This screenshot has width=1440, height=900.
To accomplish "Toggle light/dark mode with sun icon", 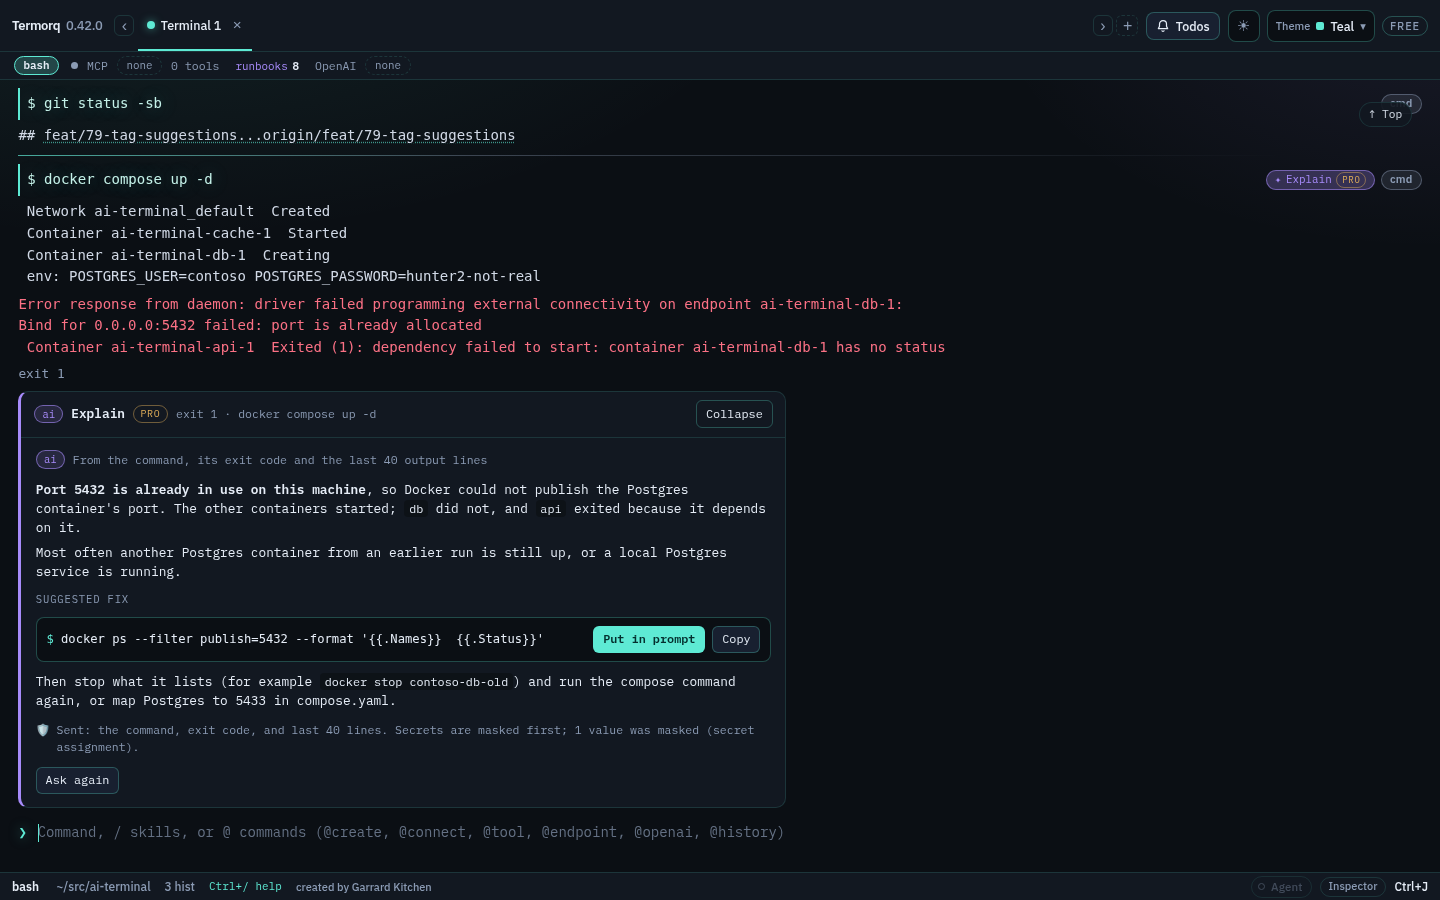I will coord(1243,26).
